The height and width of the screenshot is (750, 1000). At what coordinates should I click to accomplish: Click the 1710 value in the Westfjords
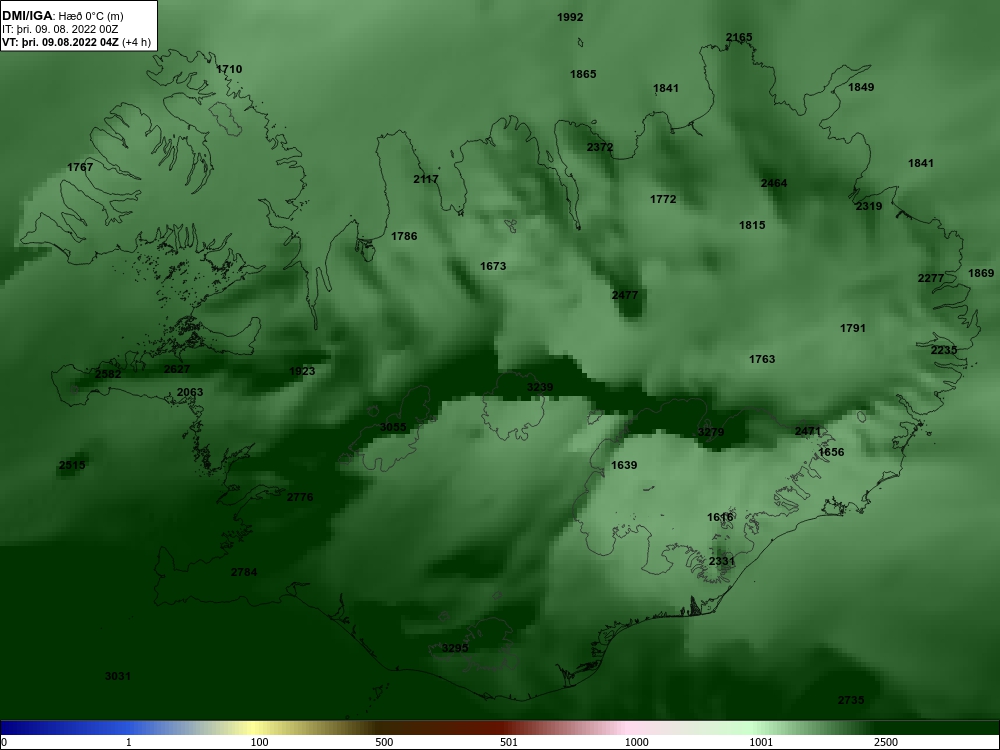click(229, 69)
